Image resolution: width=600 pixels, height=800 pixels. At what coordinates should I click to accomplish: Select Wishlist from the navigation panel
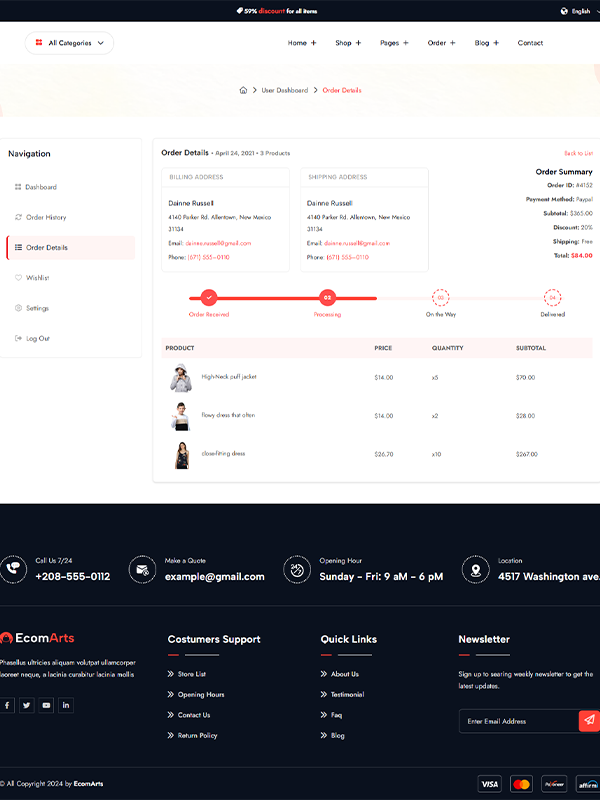(37, 278)
